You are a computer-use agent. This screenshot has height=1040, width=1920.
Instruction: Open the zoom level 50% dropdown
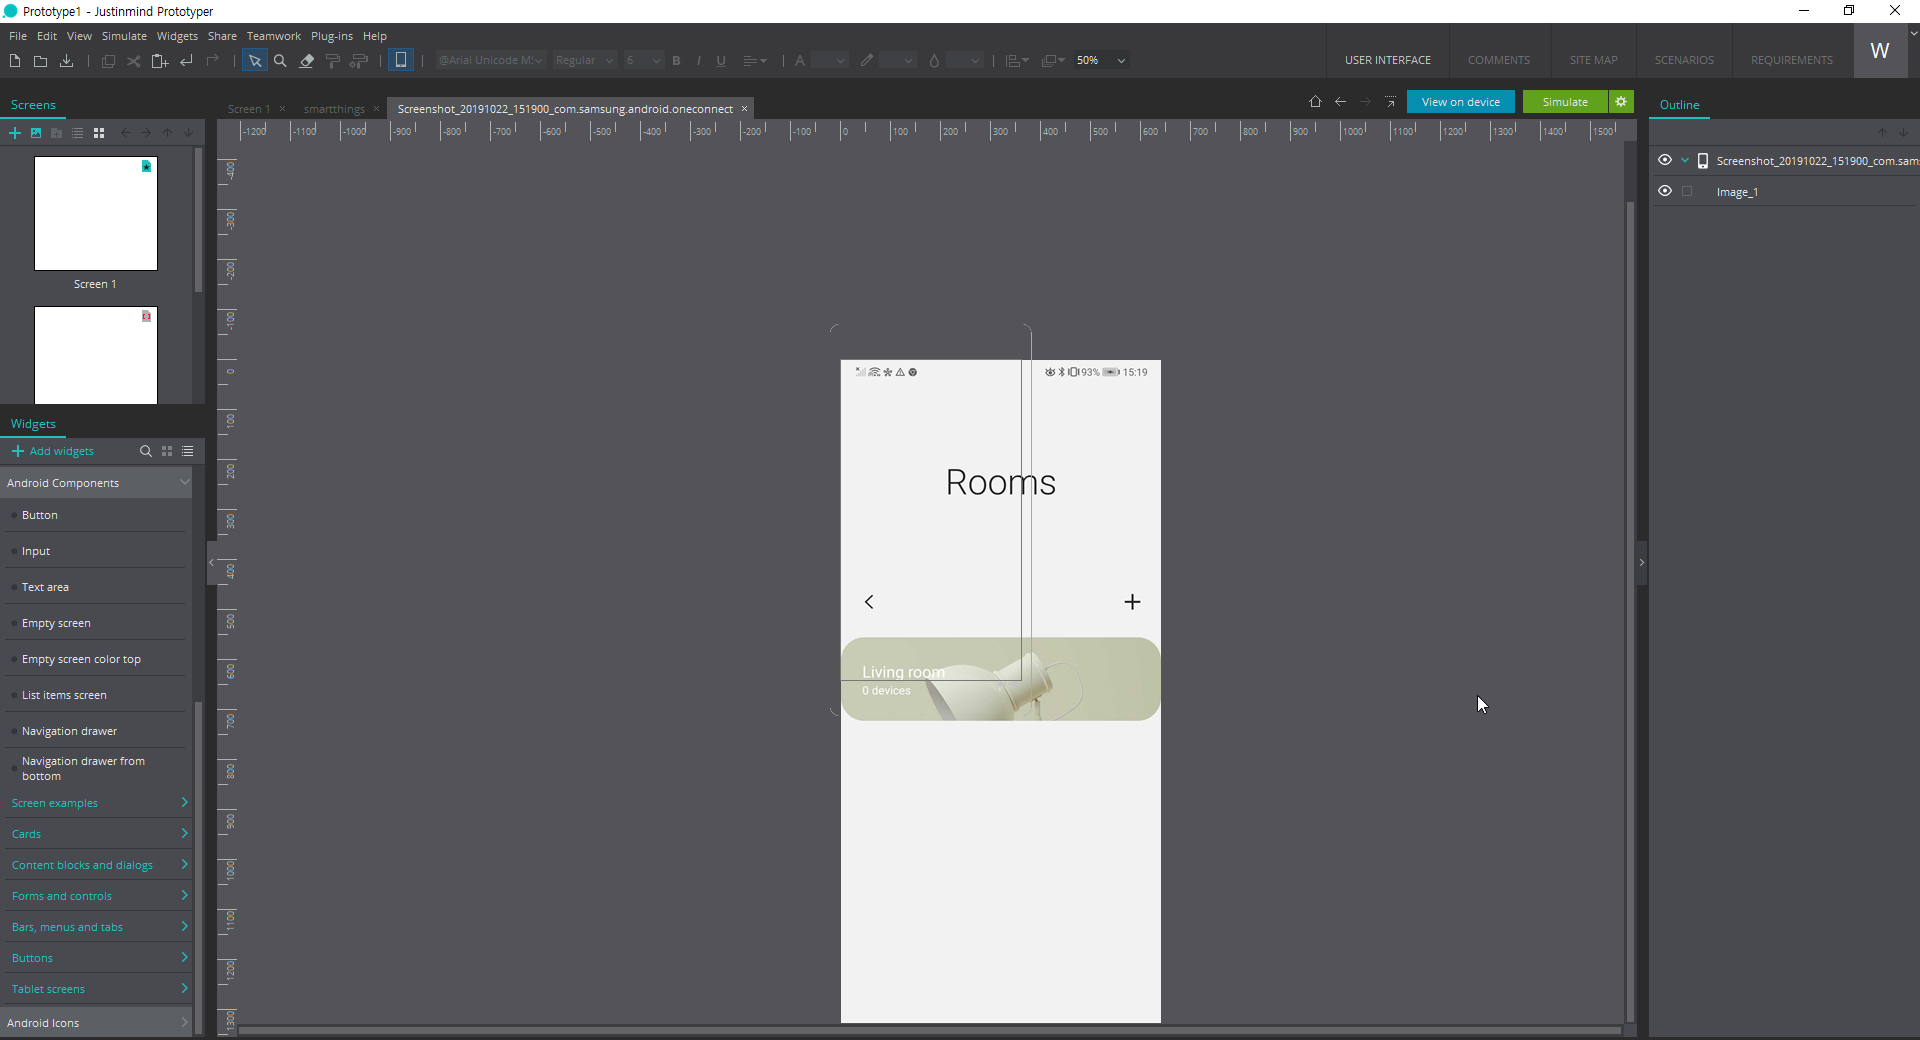1121,61
